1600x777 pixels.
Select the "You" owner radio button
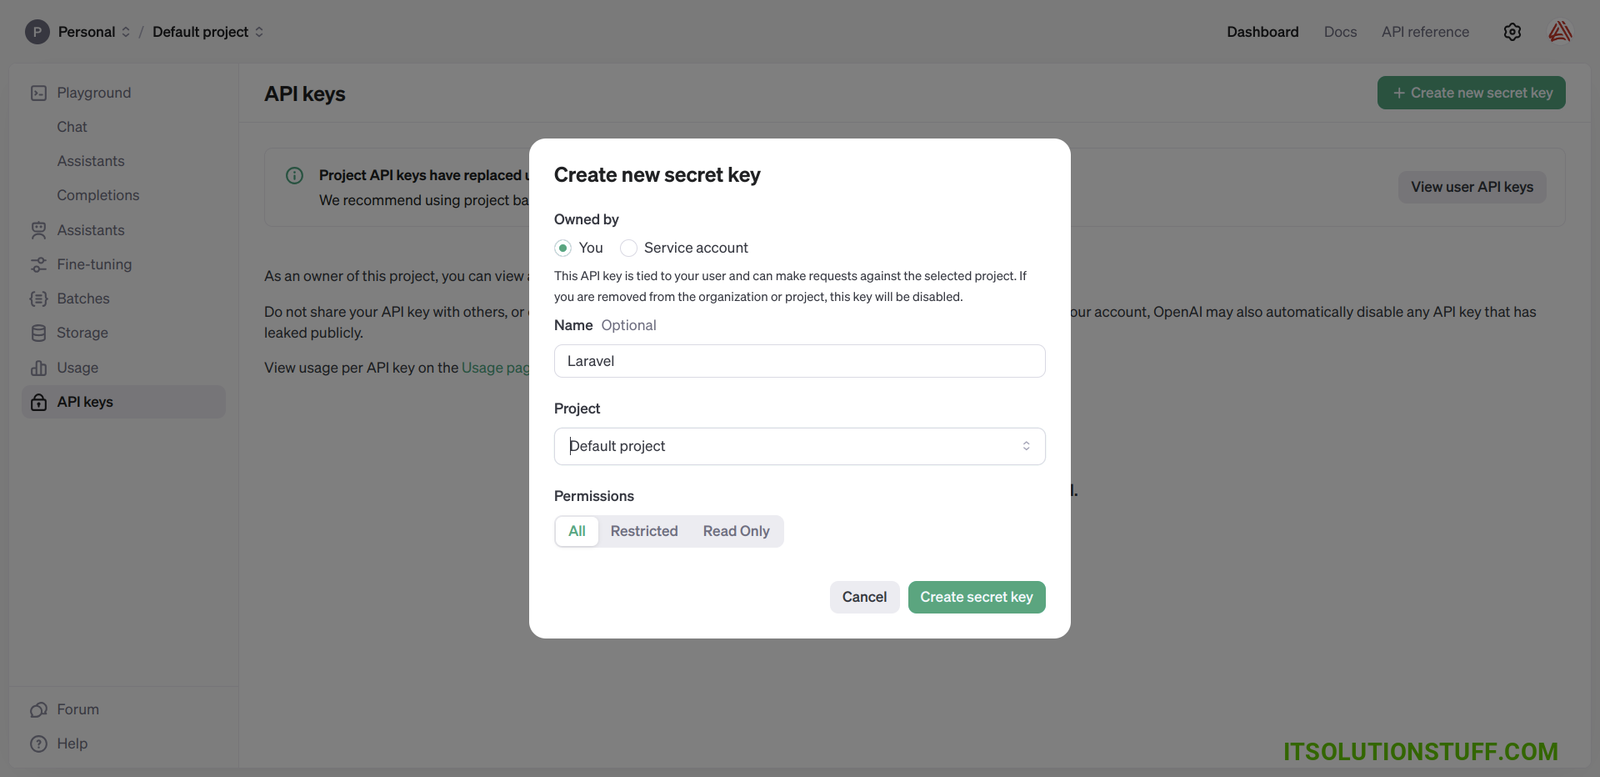pos(563,248)
